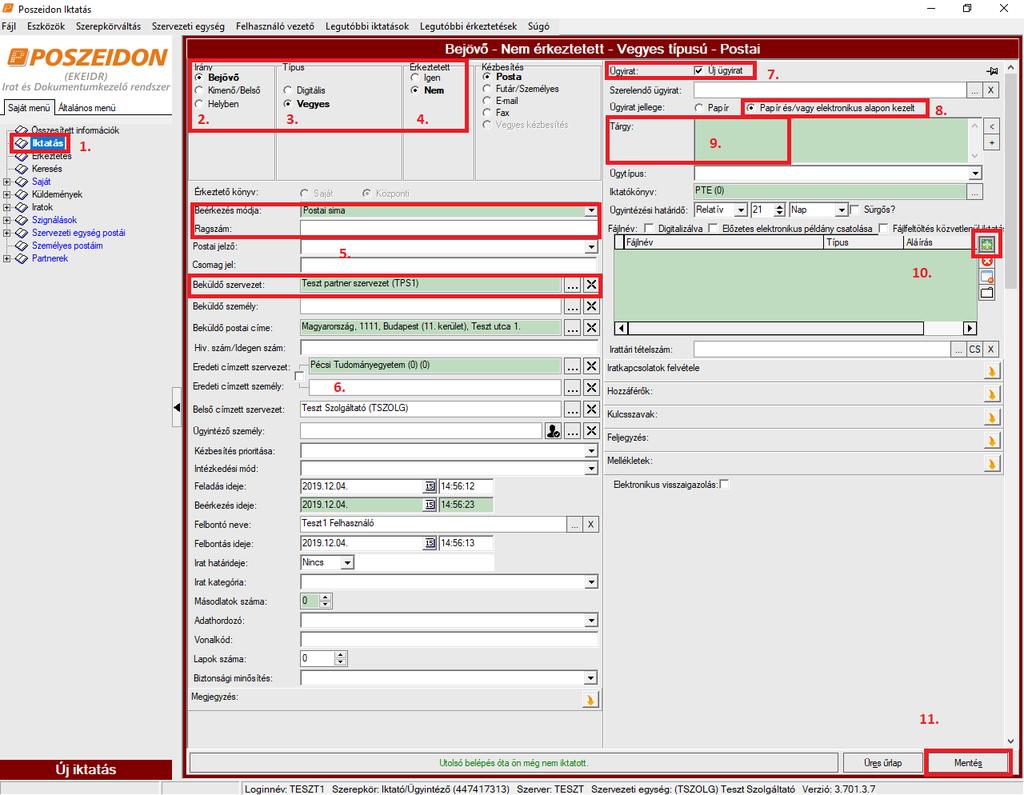Expand Hozzáférők arrow icon
The image size is (1024, 795).
pos(992,394)
